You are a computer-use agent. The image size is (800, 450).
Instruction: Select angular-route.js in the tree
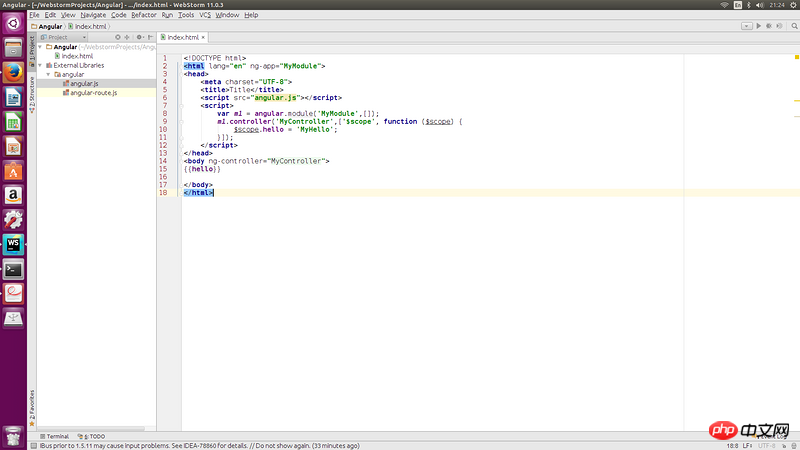pyautogui.click(x=90, y=93)
